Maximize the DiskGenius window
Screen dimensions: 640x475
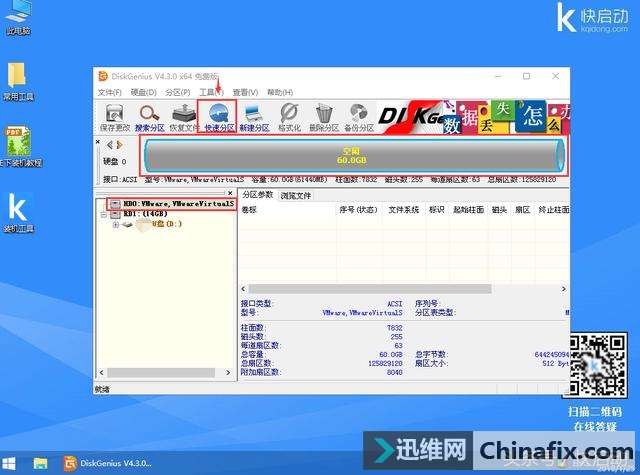527,76
